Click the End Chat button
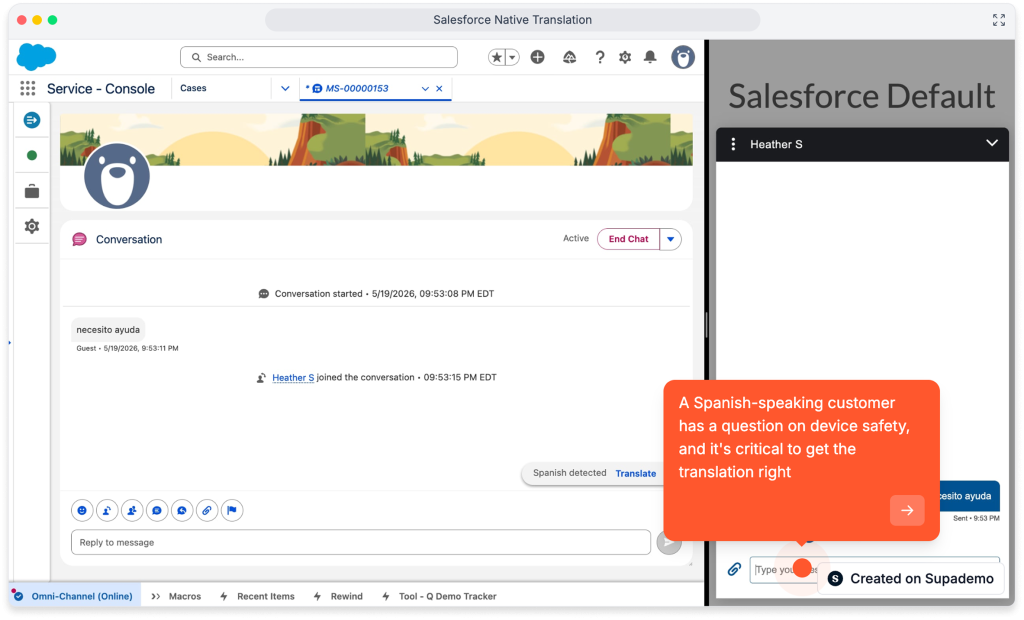Screen dimensions: 1024x620 (x=628, y=239)
